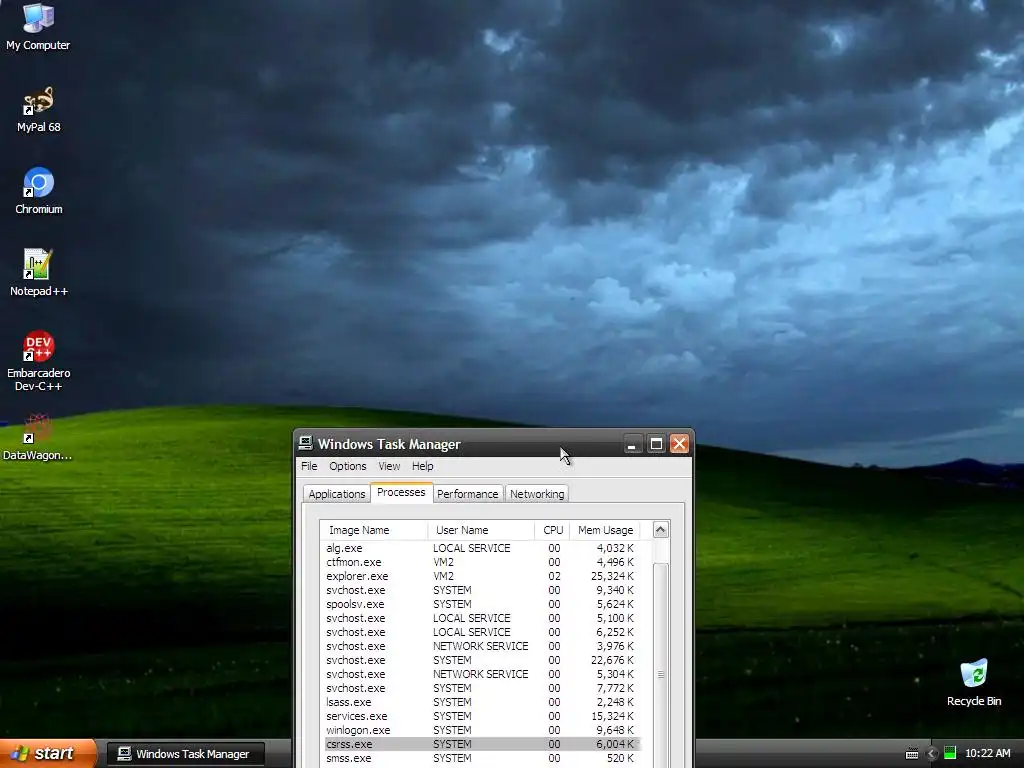1024x768 pixels.
Task: Click the keyboard icon in system tray
Action: (912, 754)
